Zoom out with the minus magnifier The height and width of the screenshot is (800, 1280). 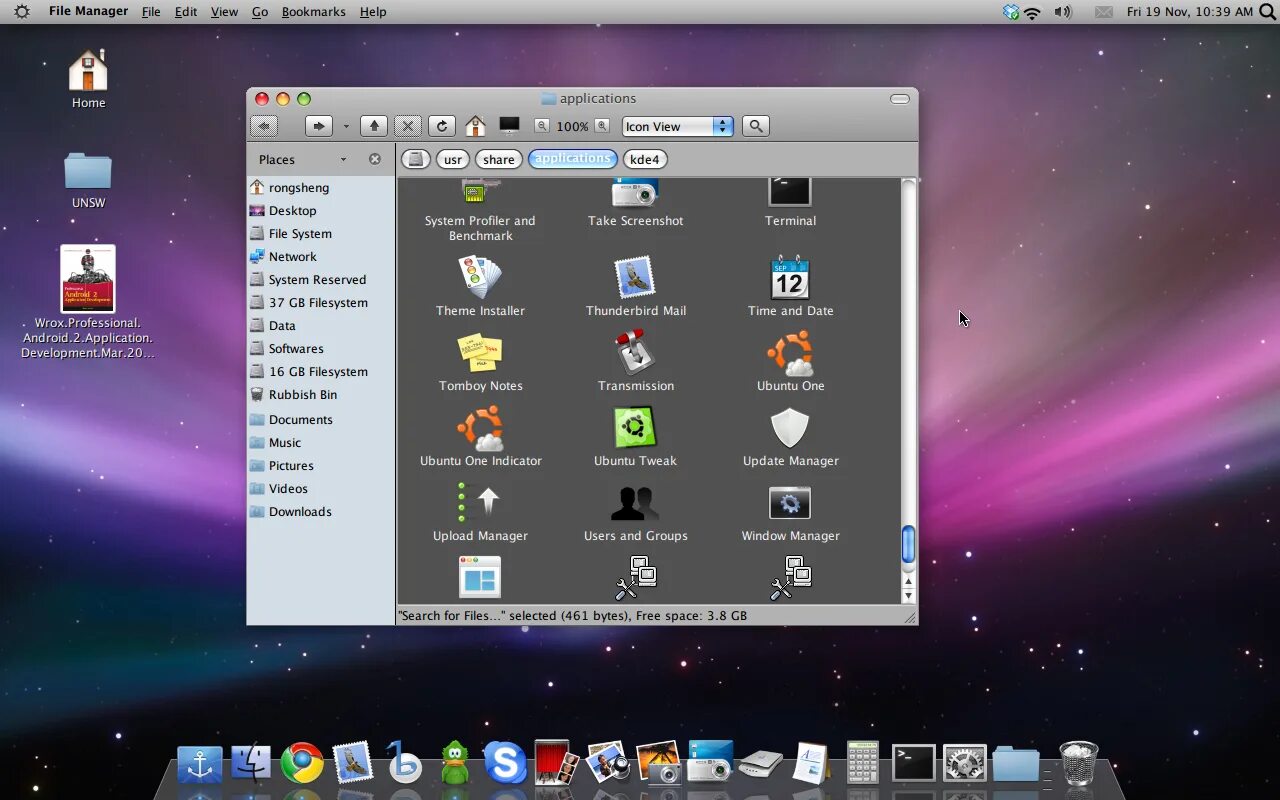[541, 125]
